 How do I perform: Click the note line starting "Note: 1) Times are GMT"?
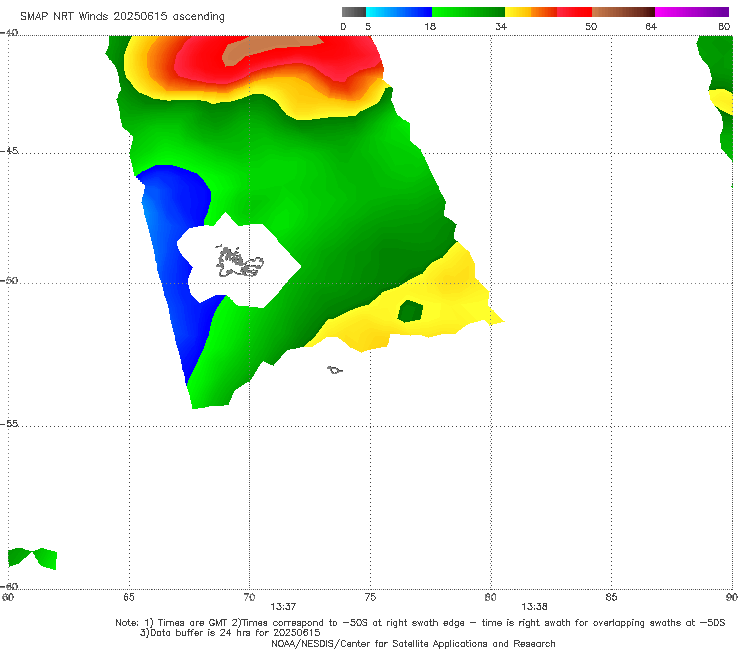[x=420, y=623]
